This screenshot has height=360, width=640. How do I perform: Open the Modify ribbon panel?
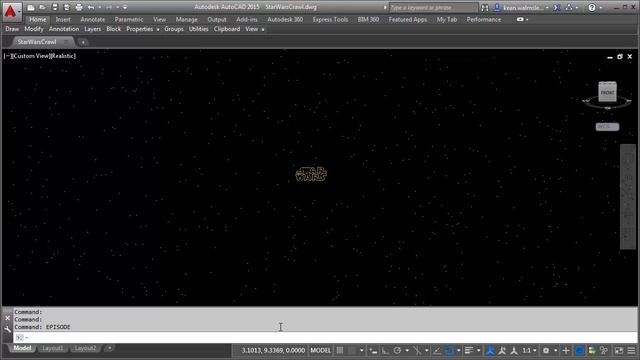[x=34, y=29]
